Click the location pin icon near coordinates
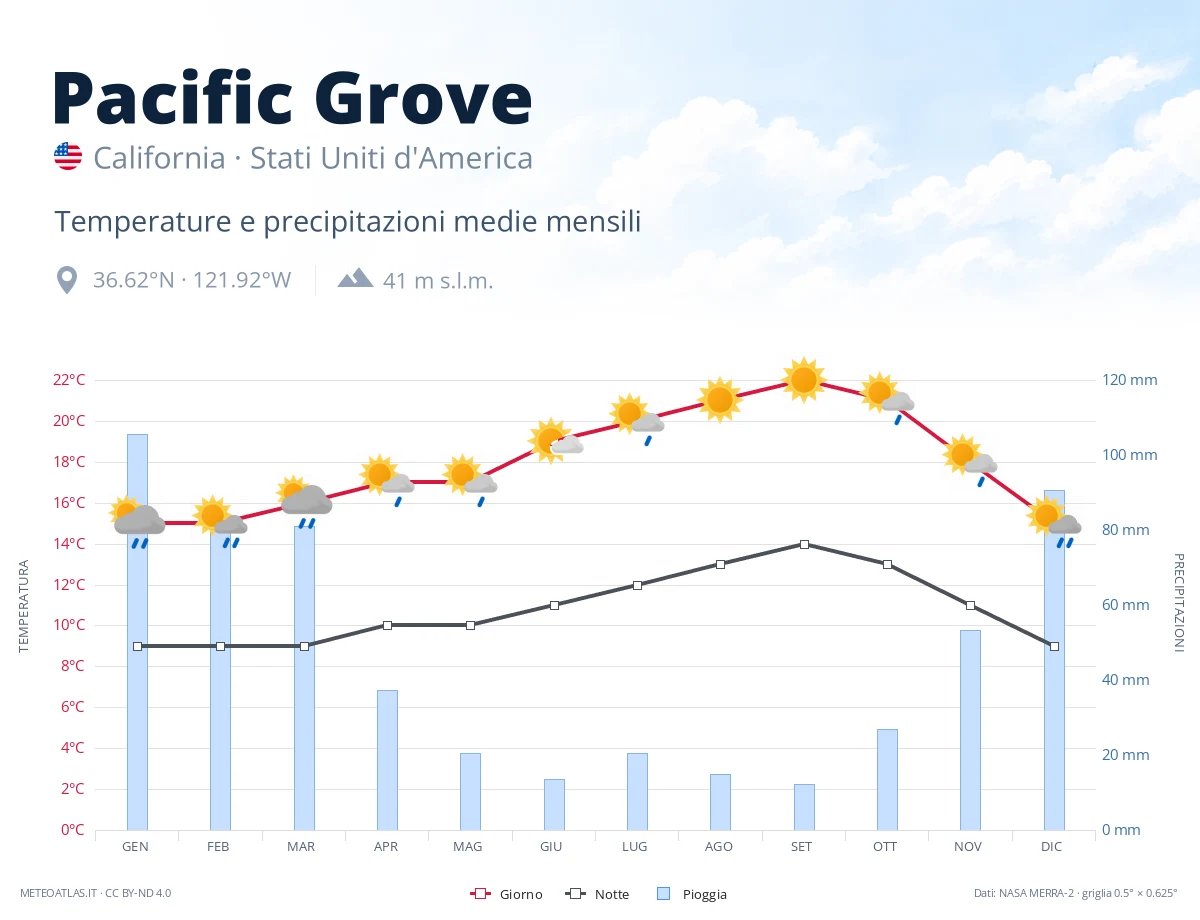The image size is (1200, 920). coord(67,280)
